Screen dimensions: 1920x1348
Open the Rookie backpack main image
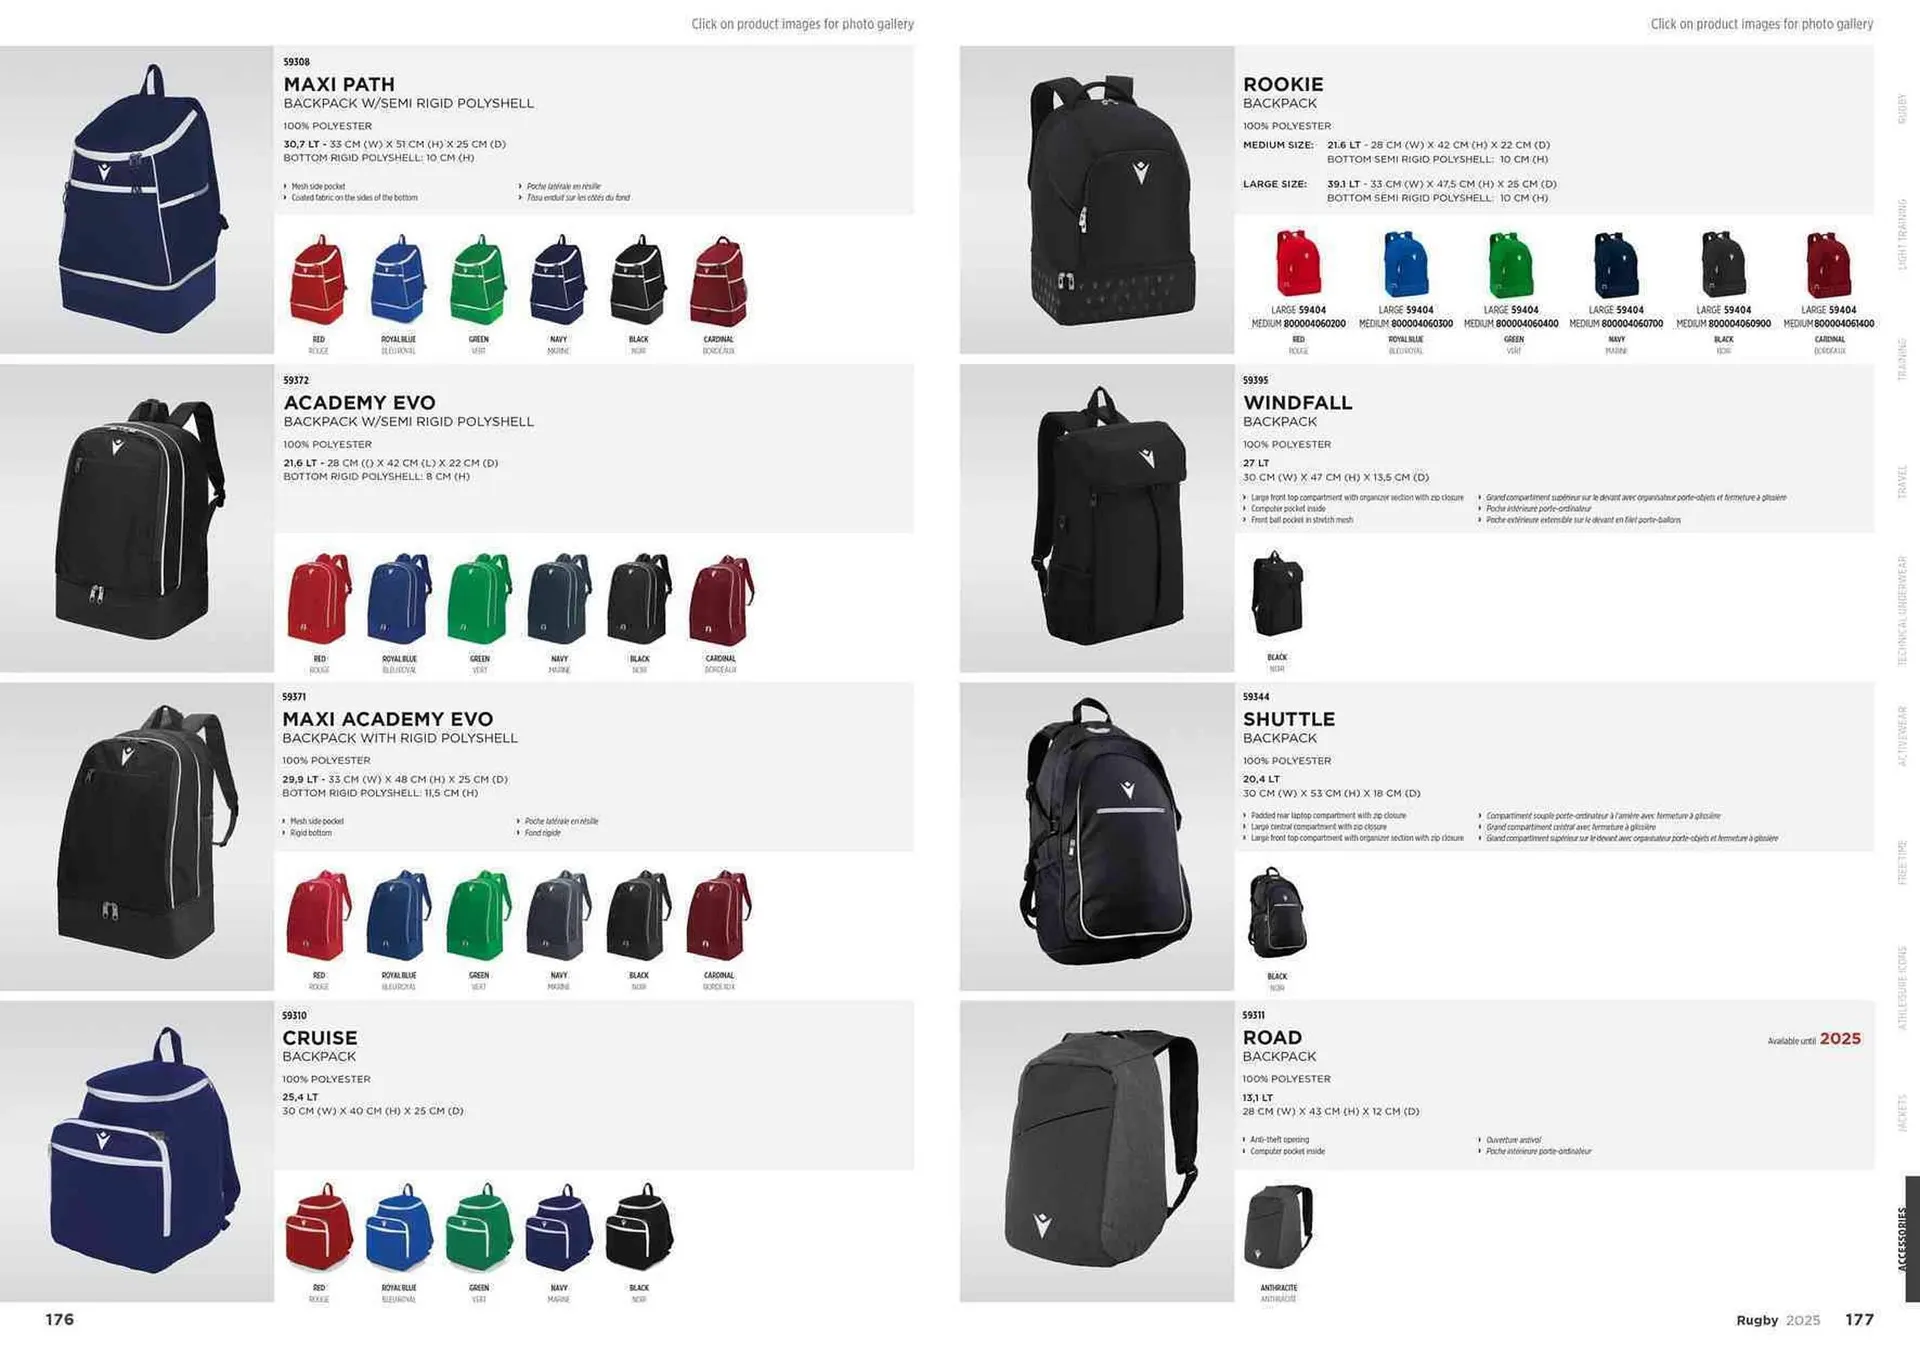point(1097,200)
